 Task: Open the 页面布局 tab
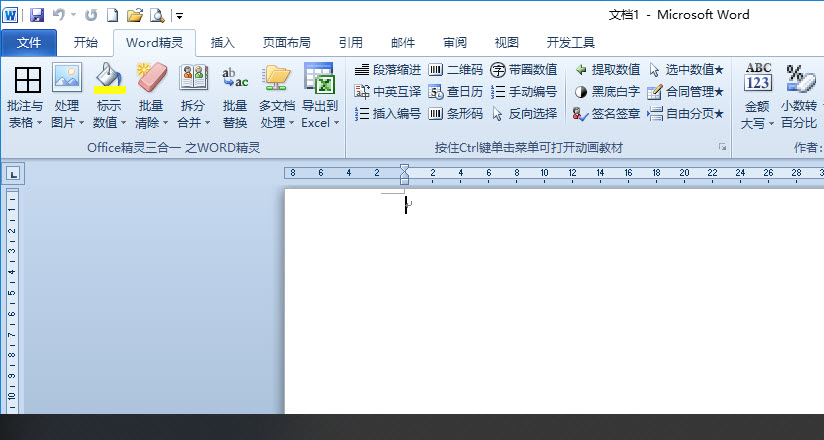pos(286,43)
